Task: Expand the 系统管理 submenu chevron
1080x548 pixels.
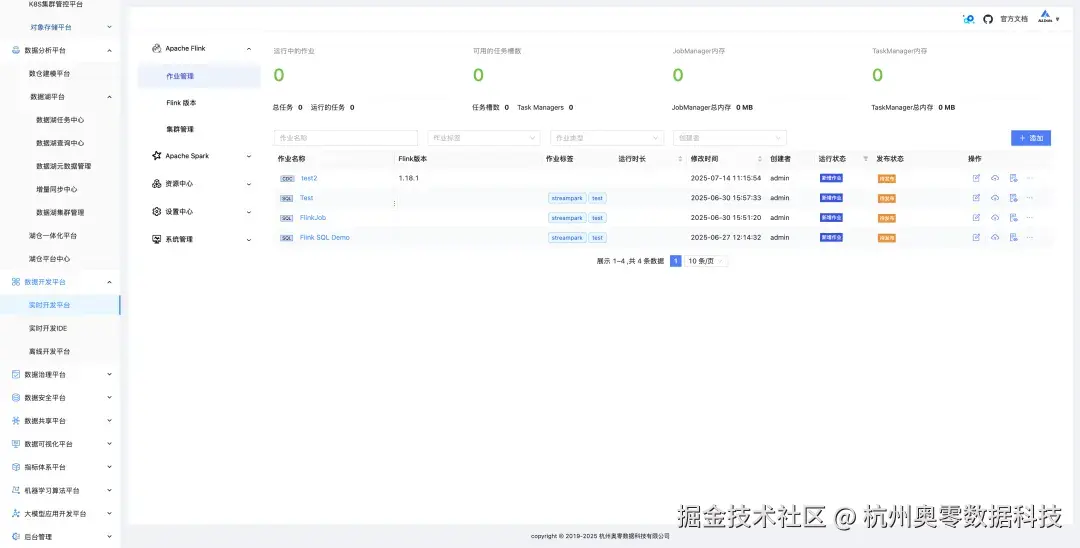Action: [x=249, y=240]
